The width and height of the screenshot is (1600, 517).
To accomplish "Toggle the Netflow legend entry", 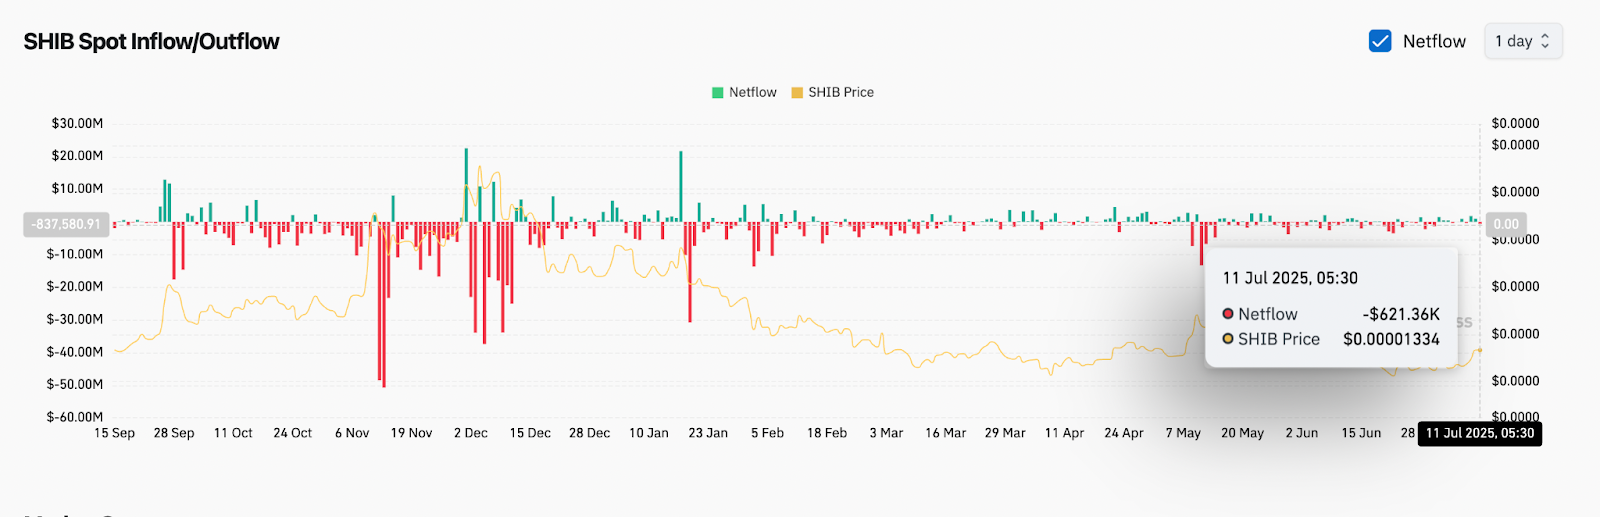I will click(x=744, y=92).
